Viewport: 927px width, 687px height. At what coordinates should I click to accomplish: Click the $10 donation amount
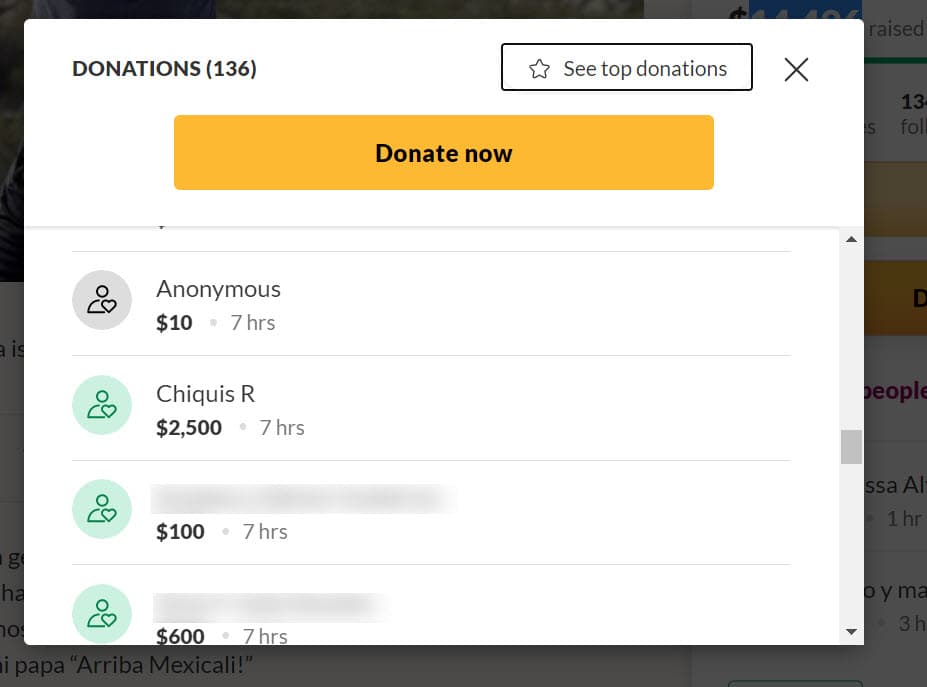click(174, 323)
